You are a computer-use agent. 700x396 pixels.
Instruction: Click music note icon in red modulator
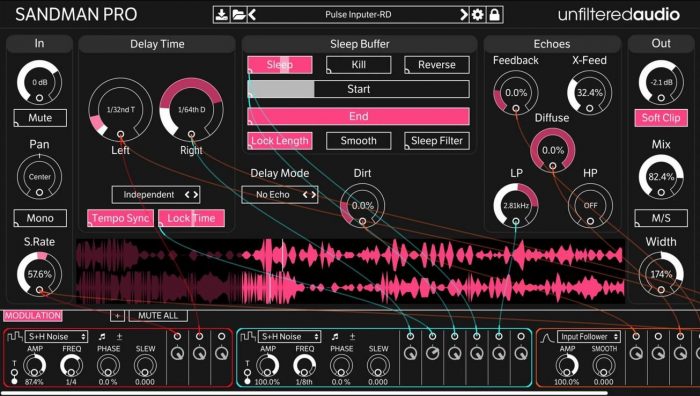pos(102,337)
